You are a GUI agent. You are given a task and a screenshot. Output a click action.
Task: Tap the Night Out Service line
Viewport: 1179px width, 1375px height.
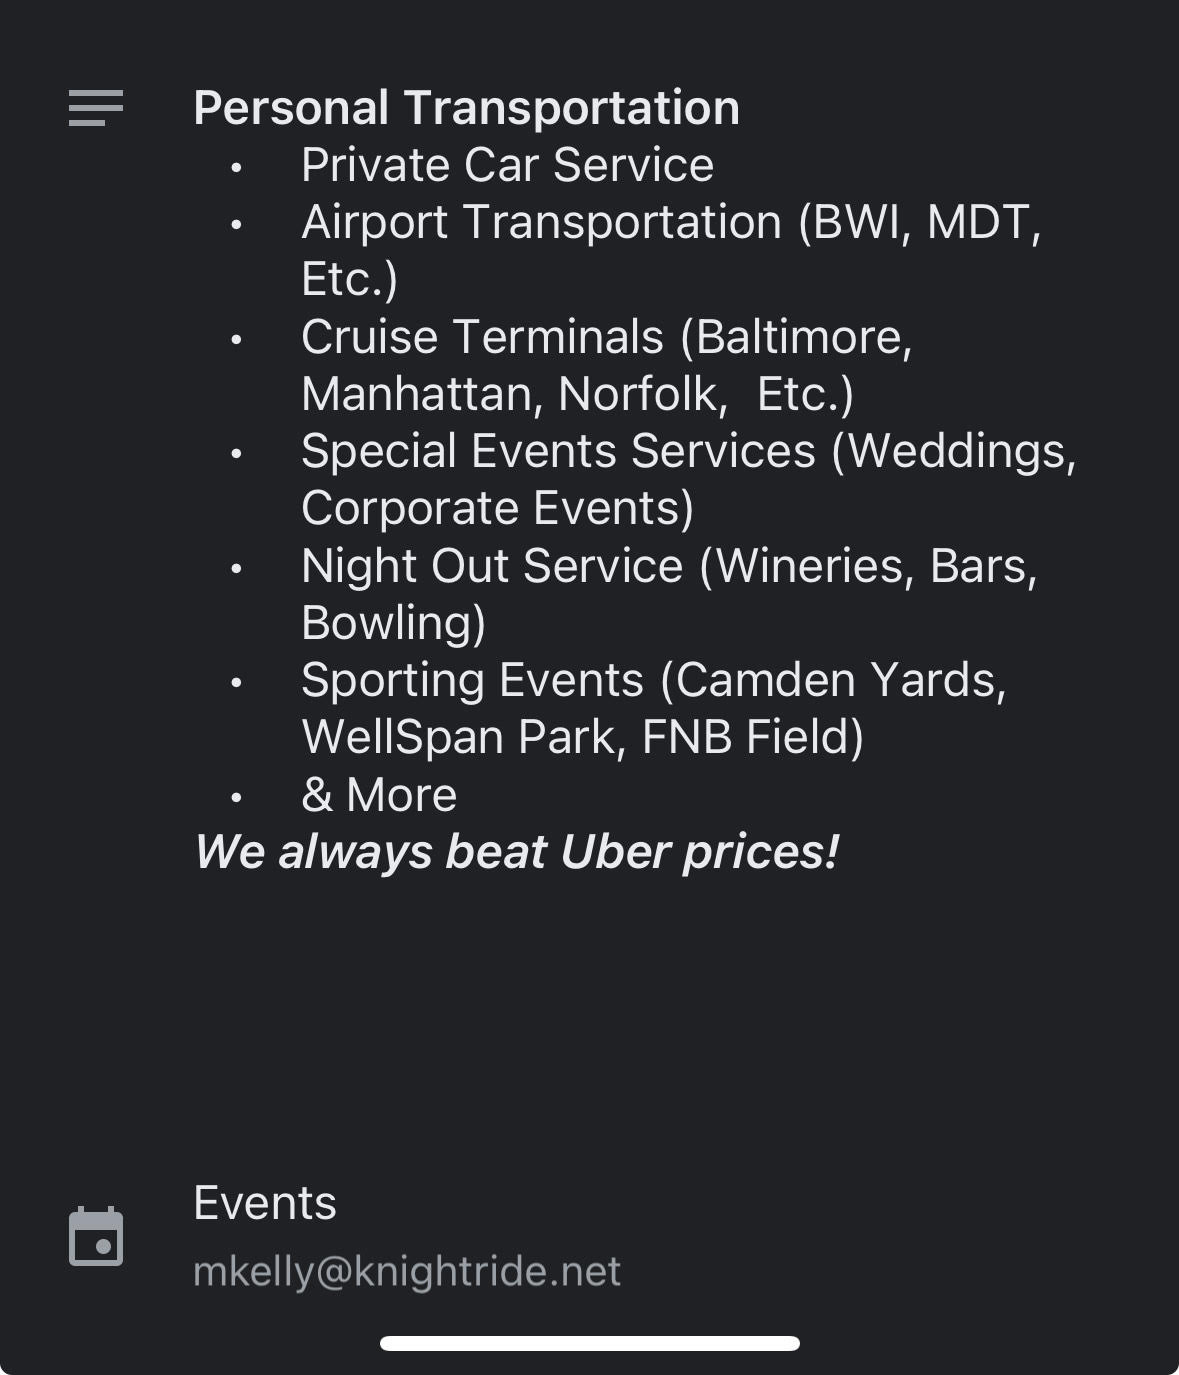[669, 566]
